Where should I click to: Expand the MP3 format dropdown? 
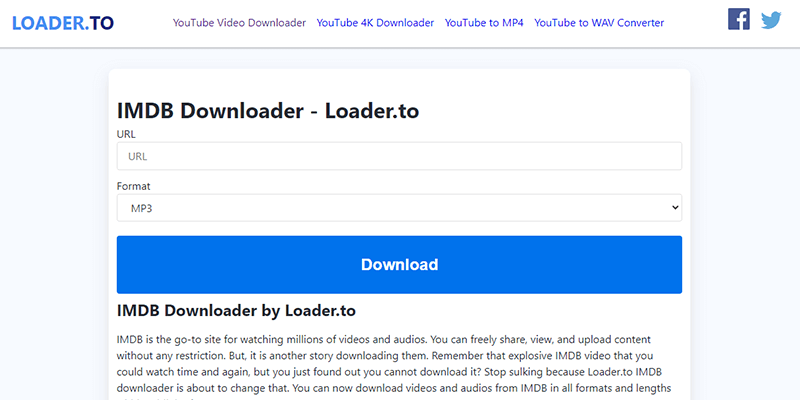[x=399, y=208]
